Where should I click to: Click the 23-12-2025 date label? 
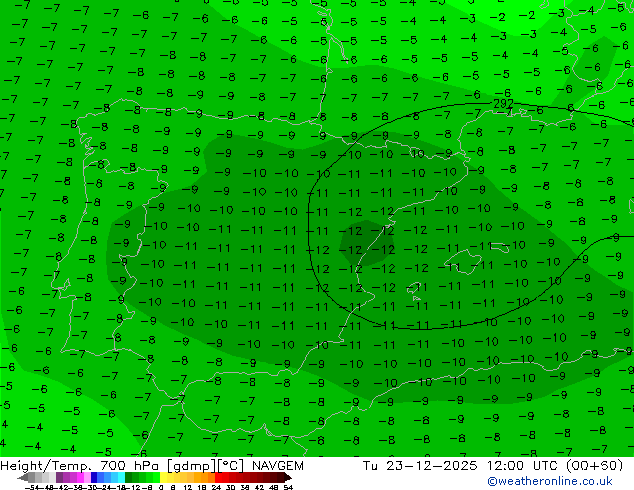[x=431, y=466]
